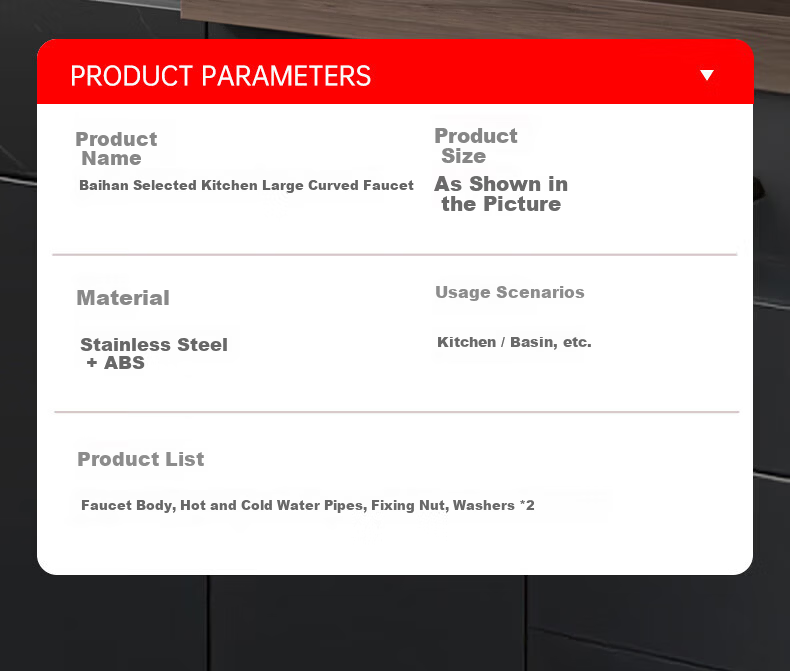Click the PRODUCT PARAMETERS header title
Screen dimensions: 790x671
click(x=221, y=76)
